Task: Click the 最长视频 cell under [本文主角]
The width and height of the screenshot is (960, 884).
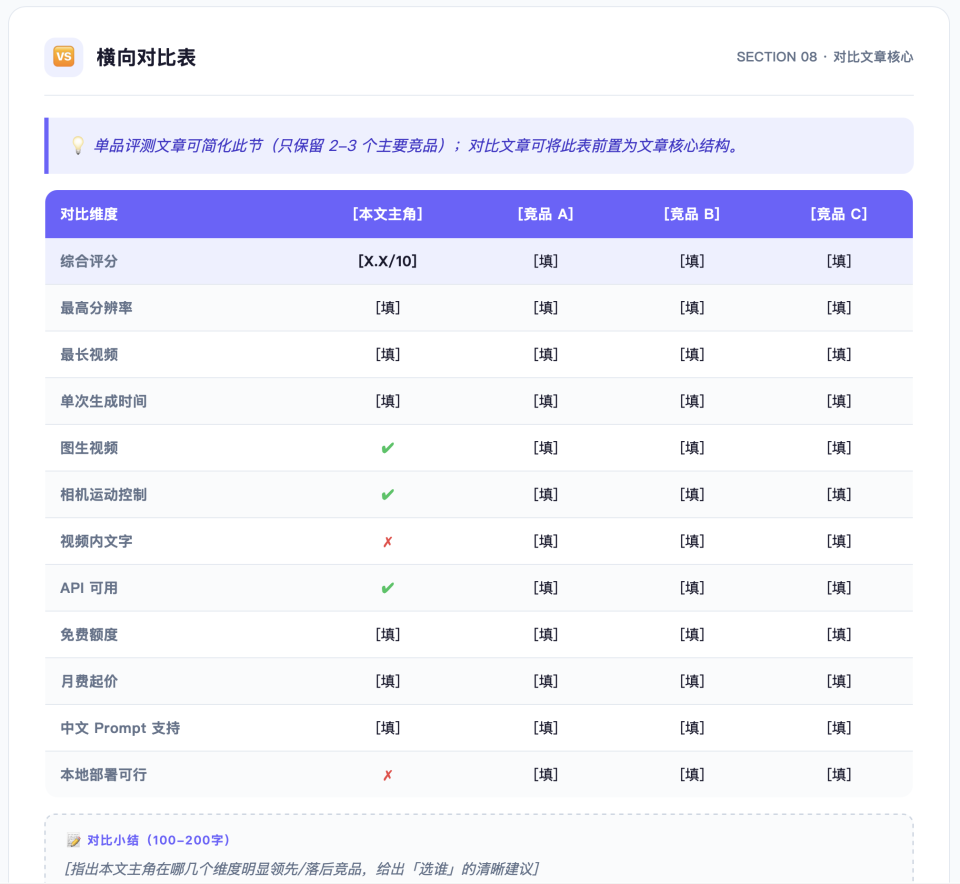Action: coord(388,354)
